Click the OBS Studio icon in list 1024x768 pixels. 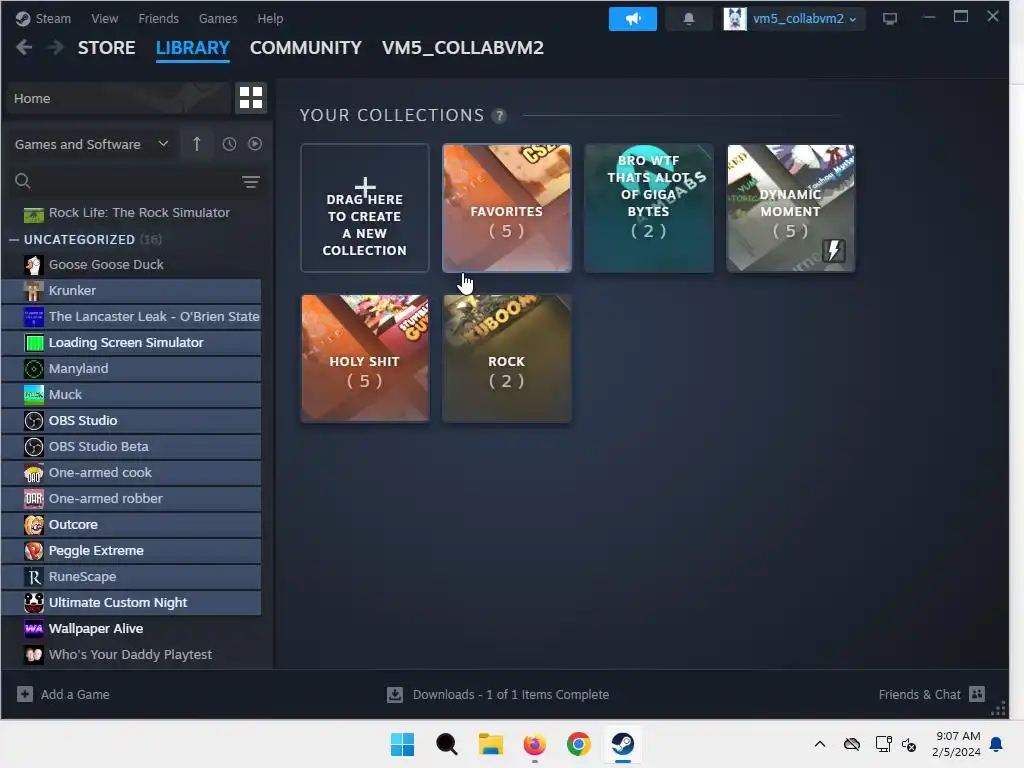[34, 421]
